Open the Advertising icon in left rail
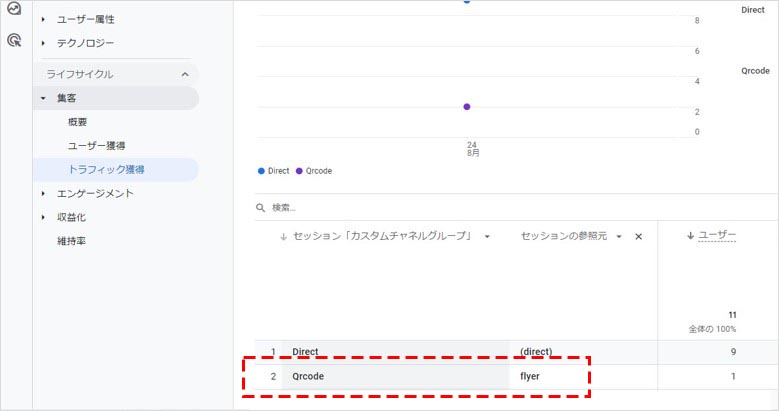This screenshot has height=411, width=779. point(14,40)
